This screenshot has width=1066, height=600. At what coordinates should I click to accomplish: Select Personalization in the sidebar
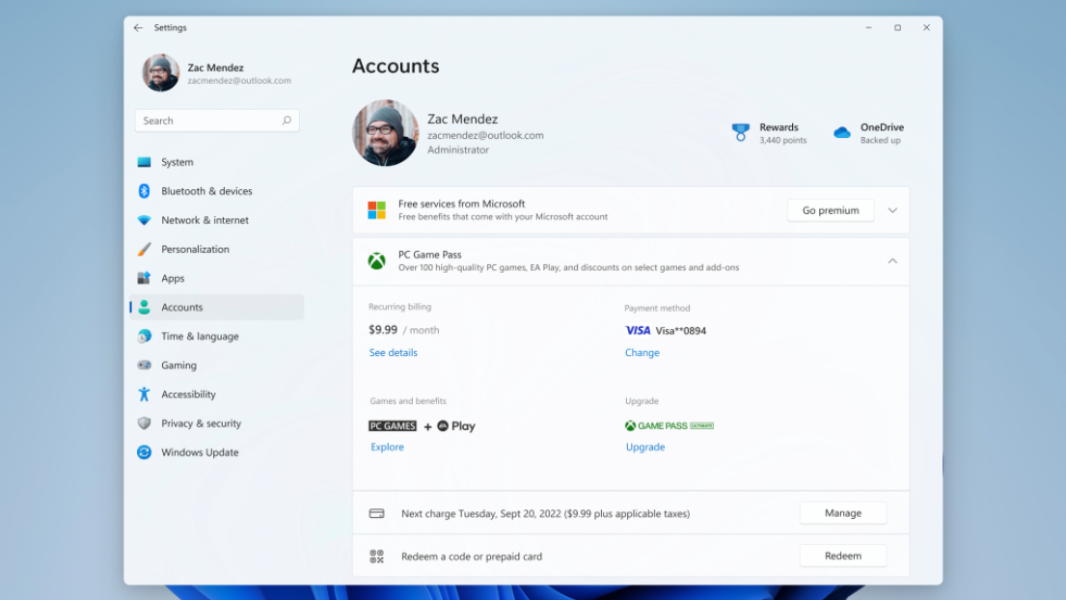pos(195,249)
